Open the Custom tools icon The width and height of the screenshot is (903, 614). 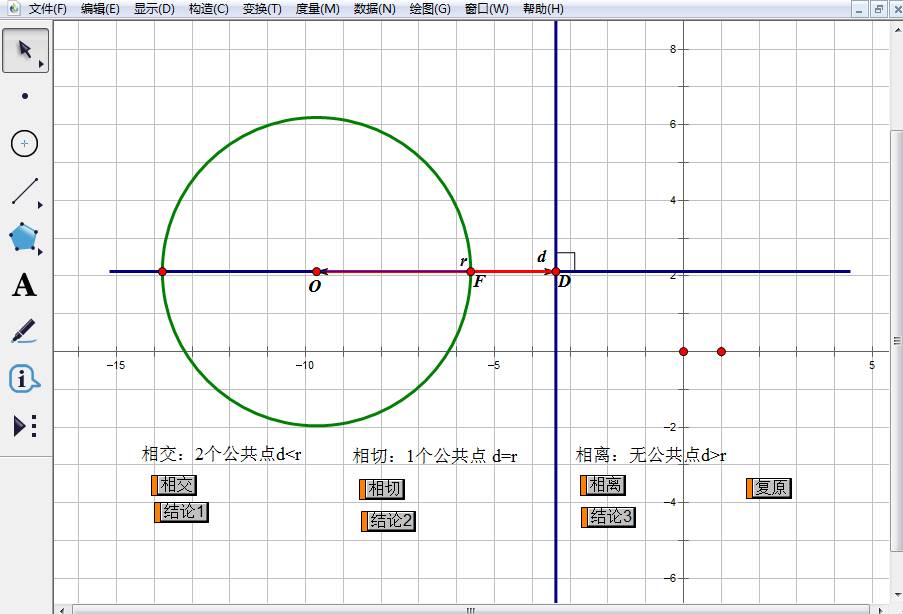coord(25,426)
